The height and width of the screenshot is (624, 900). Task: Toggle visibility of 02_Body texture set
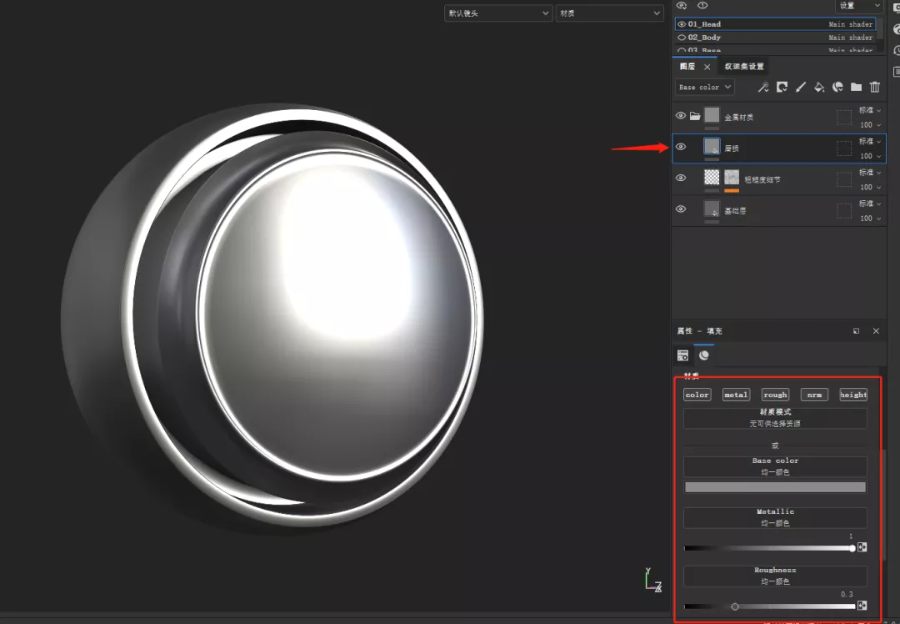click(x=682, y=37)
